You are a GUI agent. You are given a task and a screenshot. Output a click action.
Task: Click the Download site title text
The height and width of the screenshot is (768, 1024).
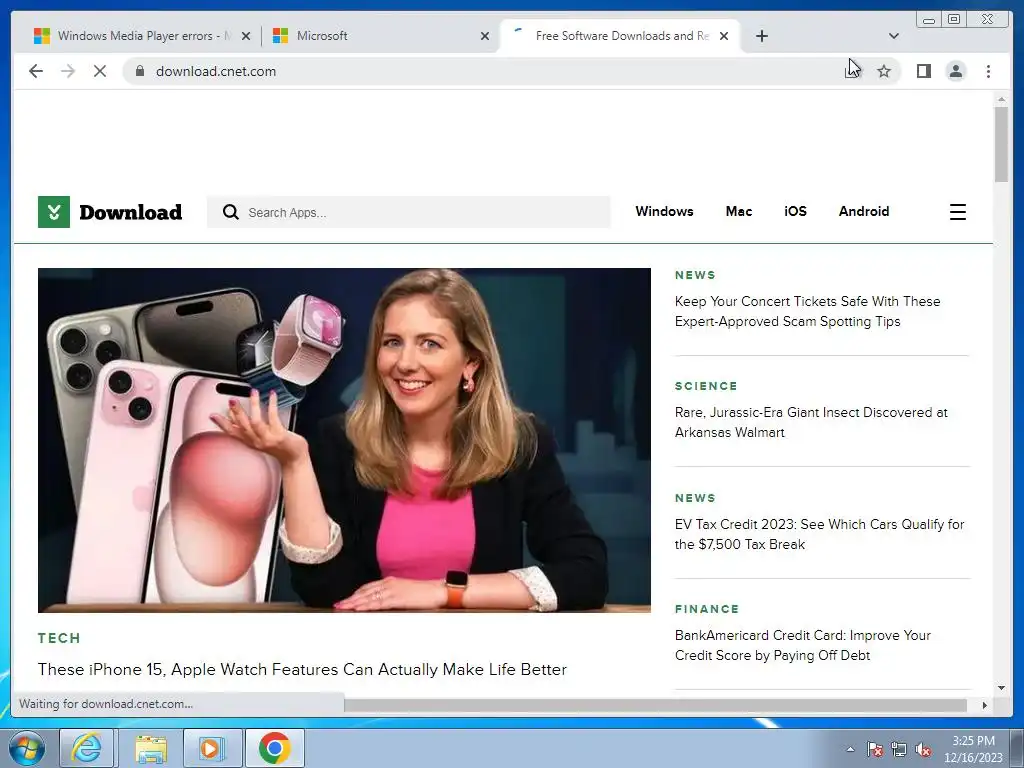pos(131,212)
